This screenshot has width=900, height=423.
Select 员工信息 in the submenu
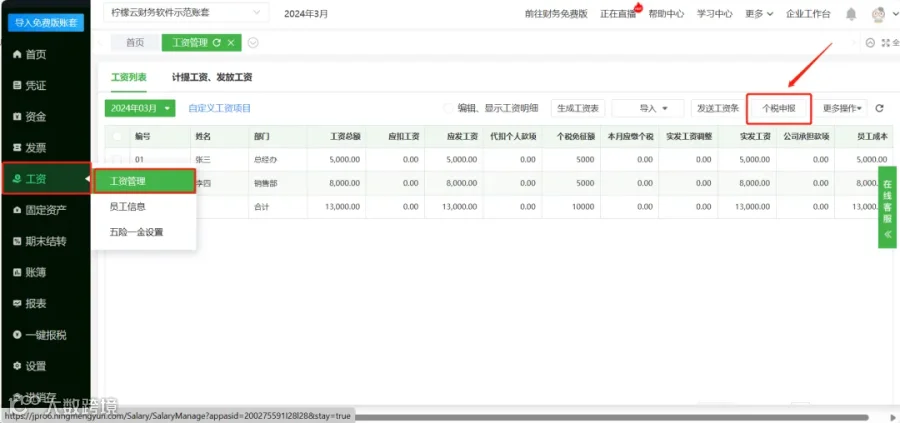coord(128,207)
